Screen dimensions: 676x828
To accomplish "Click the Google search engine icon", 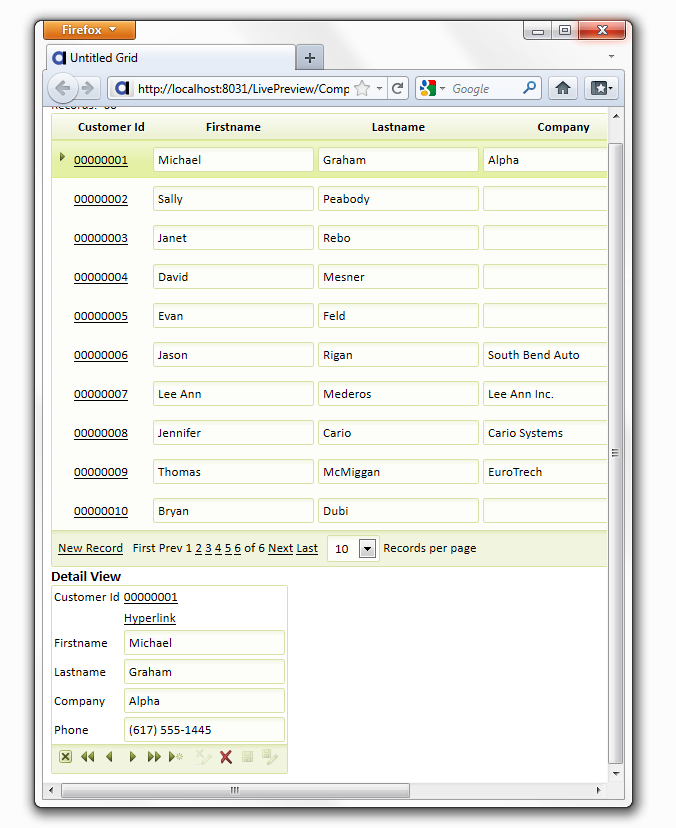I will coord(428,88).
